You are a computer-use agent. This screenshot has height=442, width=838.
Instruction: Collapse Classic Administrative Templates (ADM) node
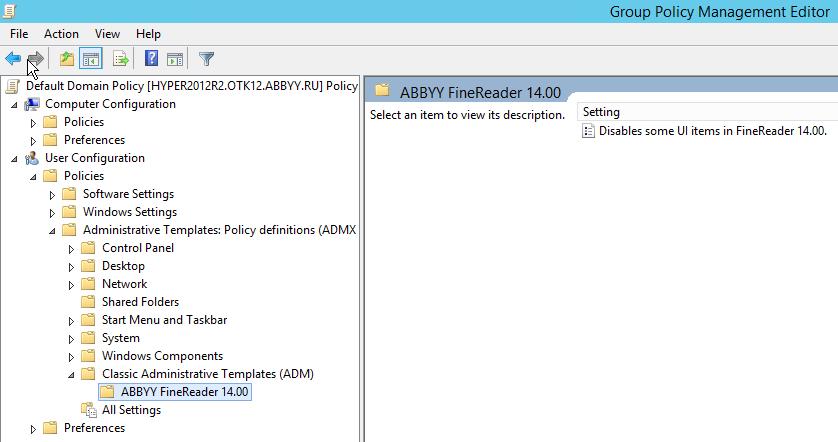pos(71,375)
